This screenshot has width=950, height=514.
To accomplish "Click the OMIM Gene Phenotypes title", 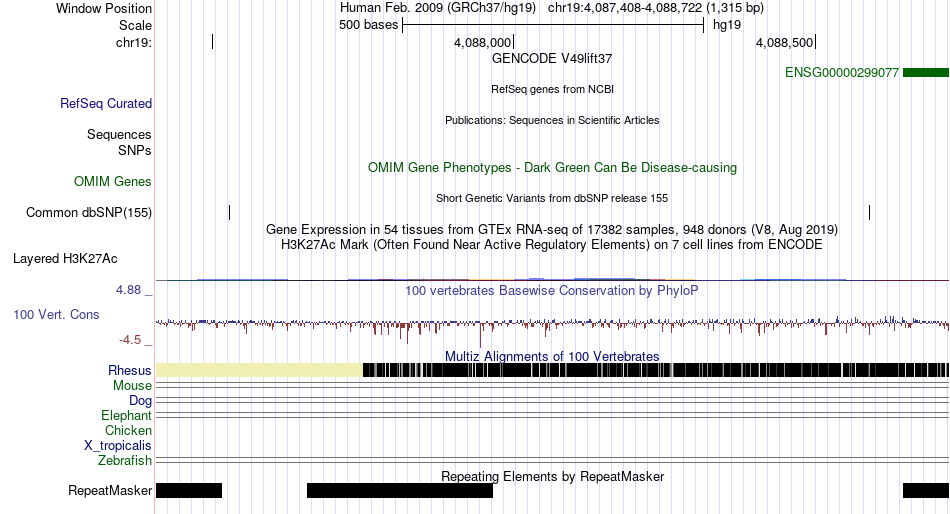I will click(552, 168).
